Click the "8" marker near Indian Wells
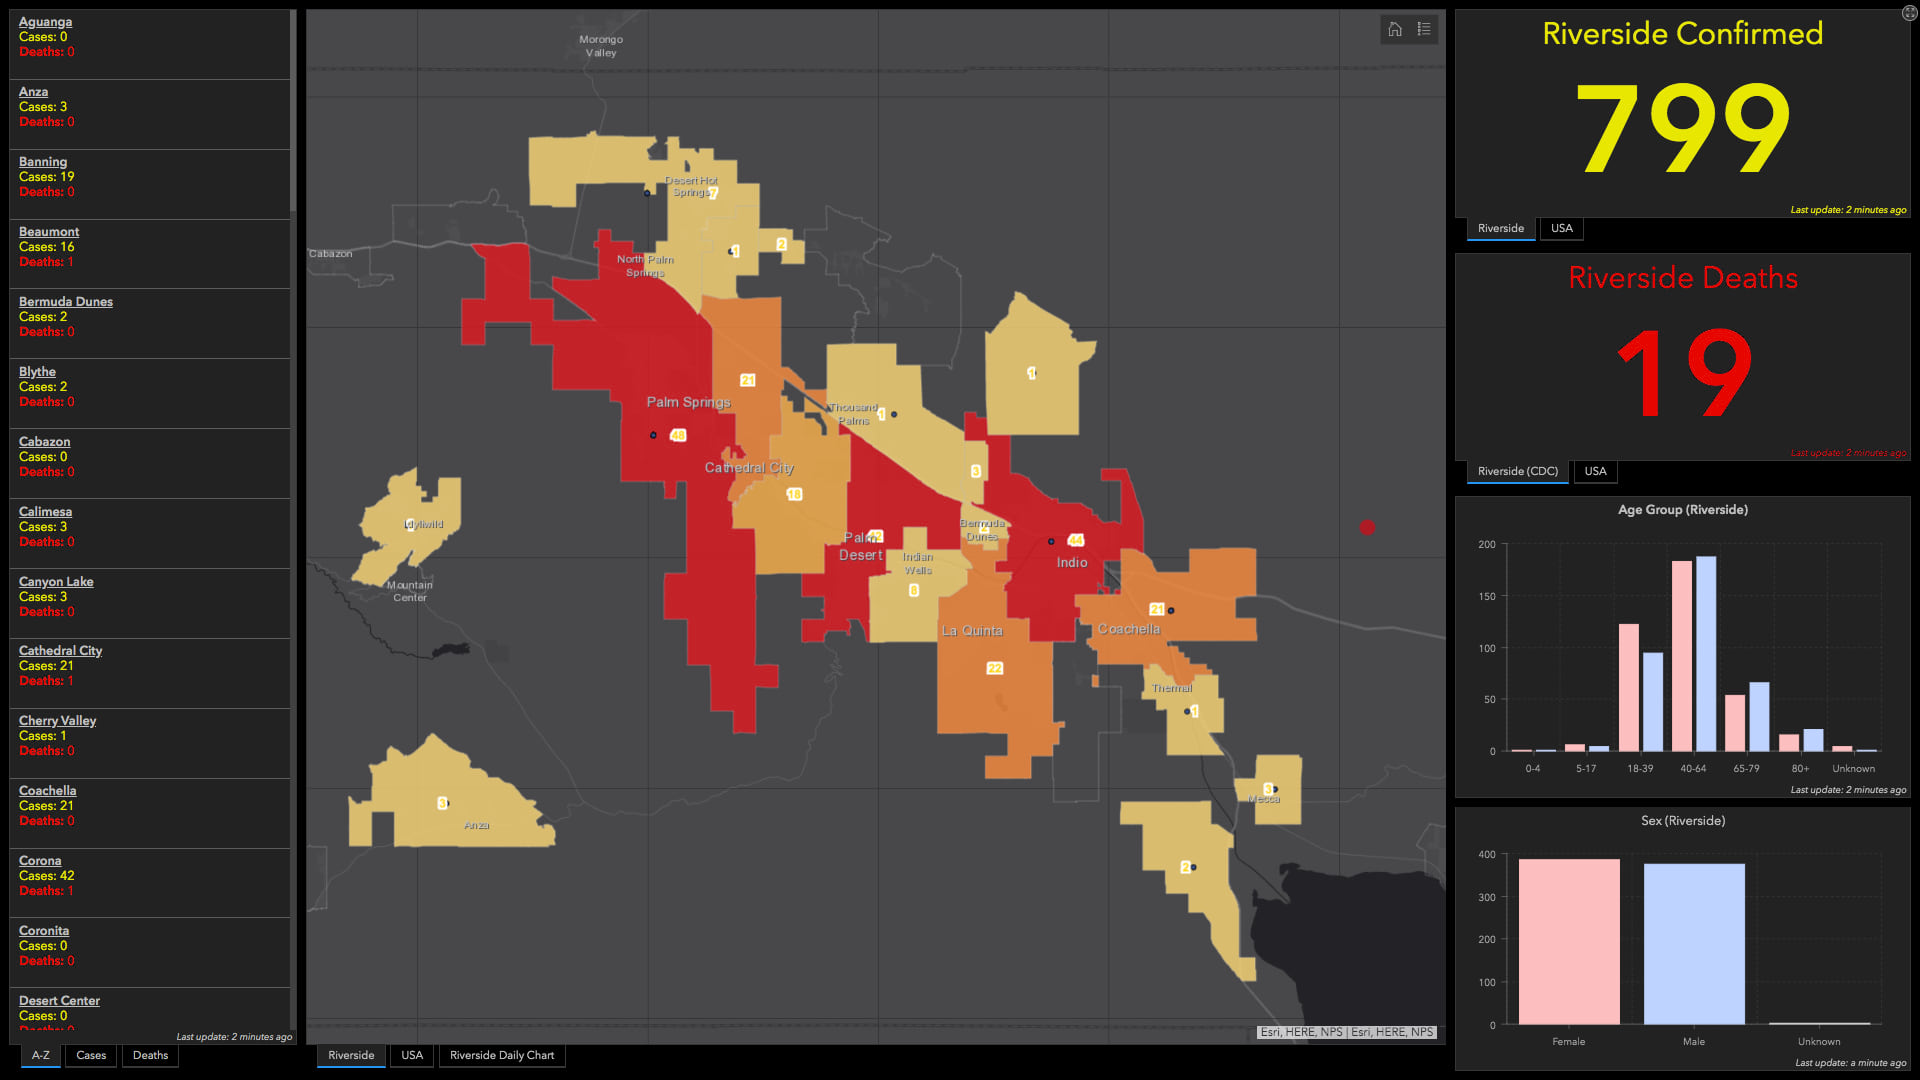Image resolution: width=1920 pixels, height=1080 pixels. (x=913, y=590)
